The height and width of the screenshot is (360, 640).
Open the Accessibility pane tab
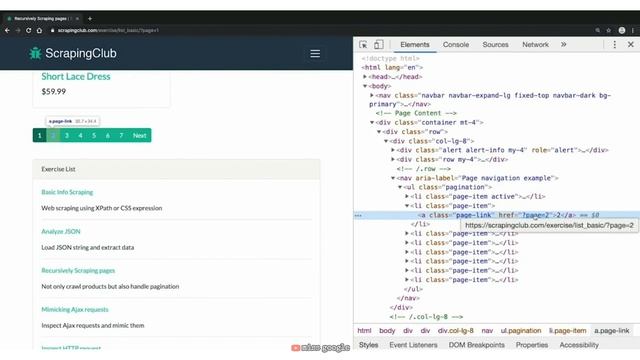pyautogui.click(x=579, y=345)
